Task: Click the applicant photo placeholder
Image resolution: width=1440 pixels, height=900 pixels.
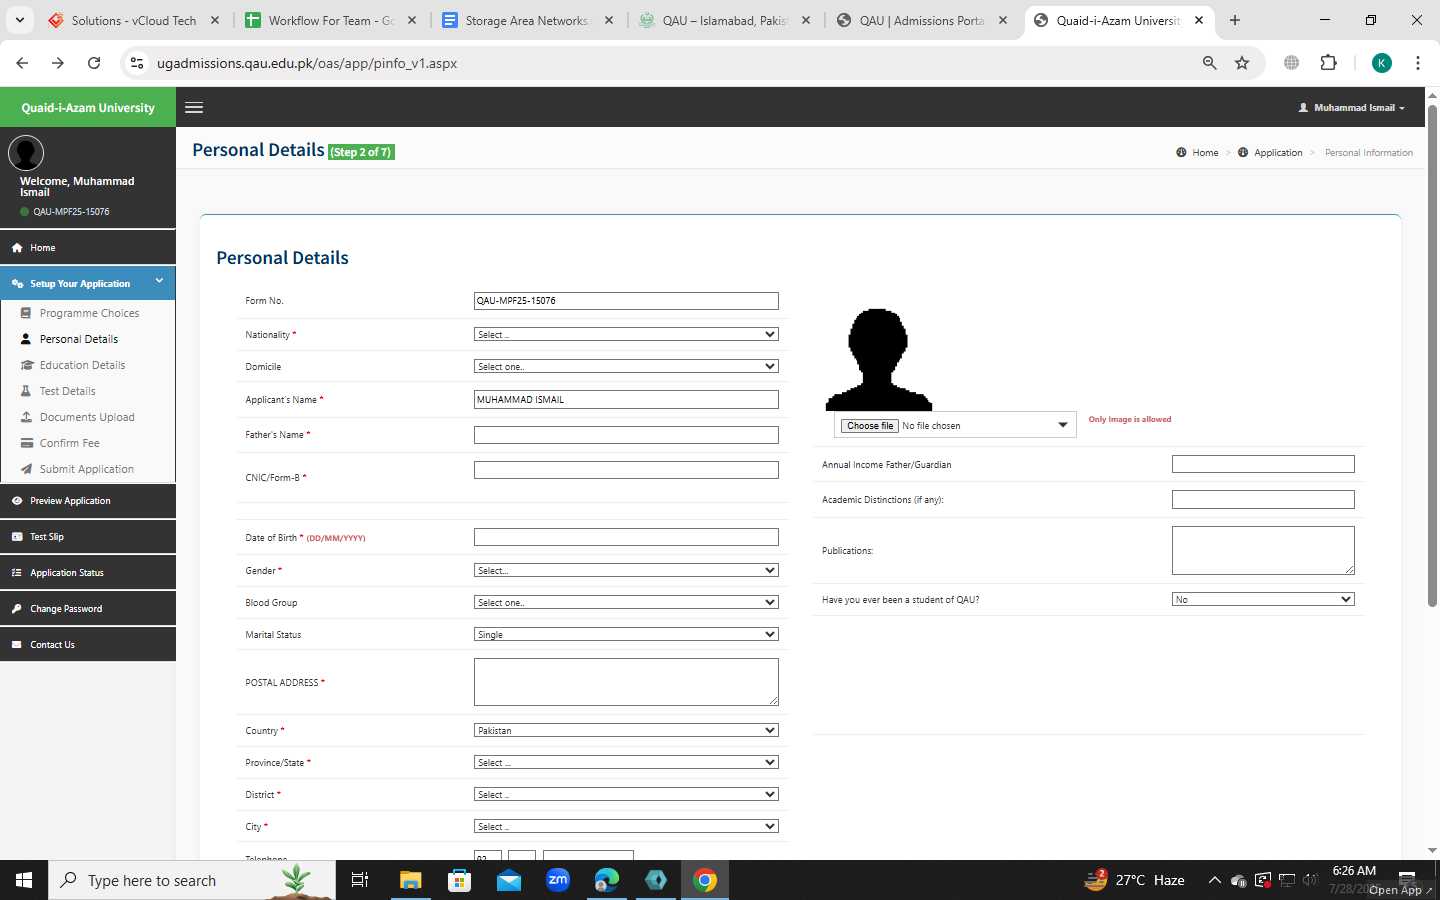Action: [878, 359]
